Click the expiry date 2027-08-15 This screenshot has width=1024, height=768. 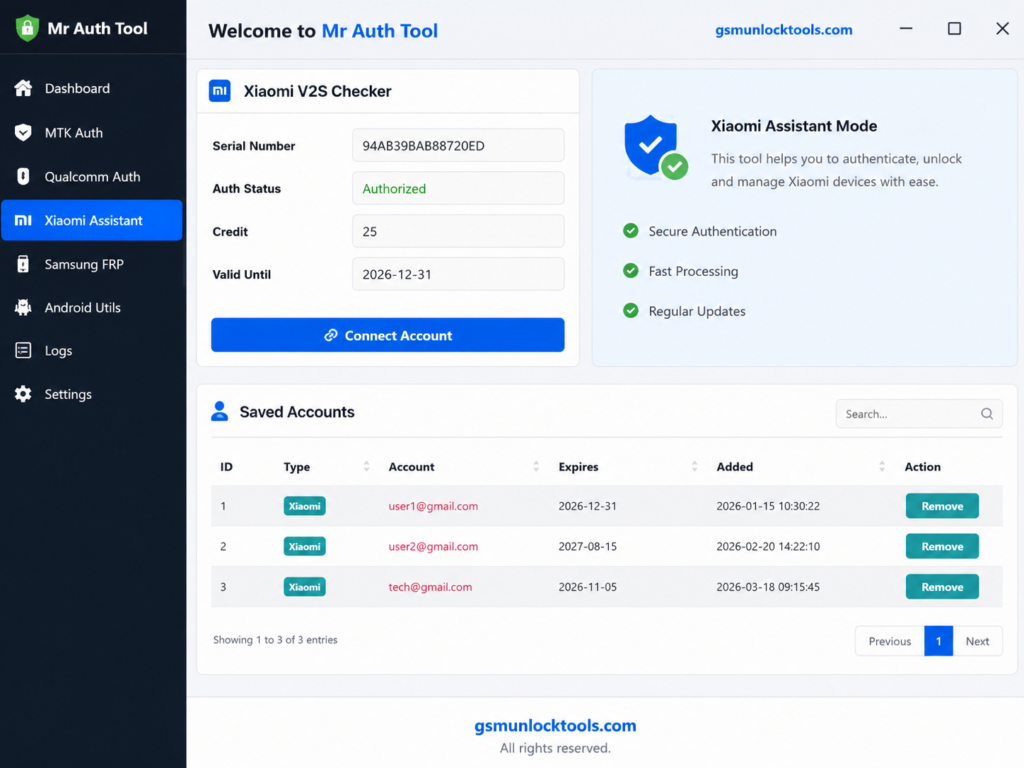pyautogui.click(x=587, y=546)
